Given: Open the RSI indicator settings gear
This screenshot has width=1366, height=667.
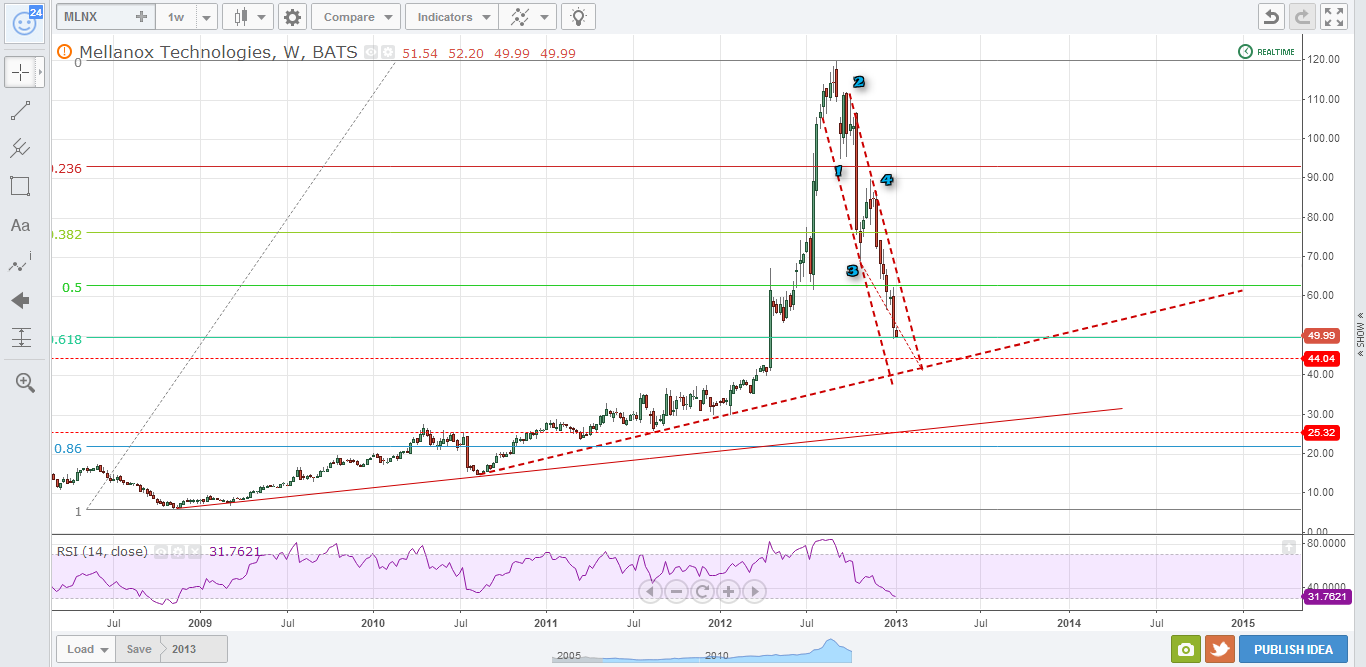Looking at the screenshot, I should tap(177, 551).
